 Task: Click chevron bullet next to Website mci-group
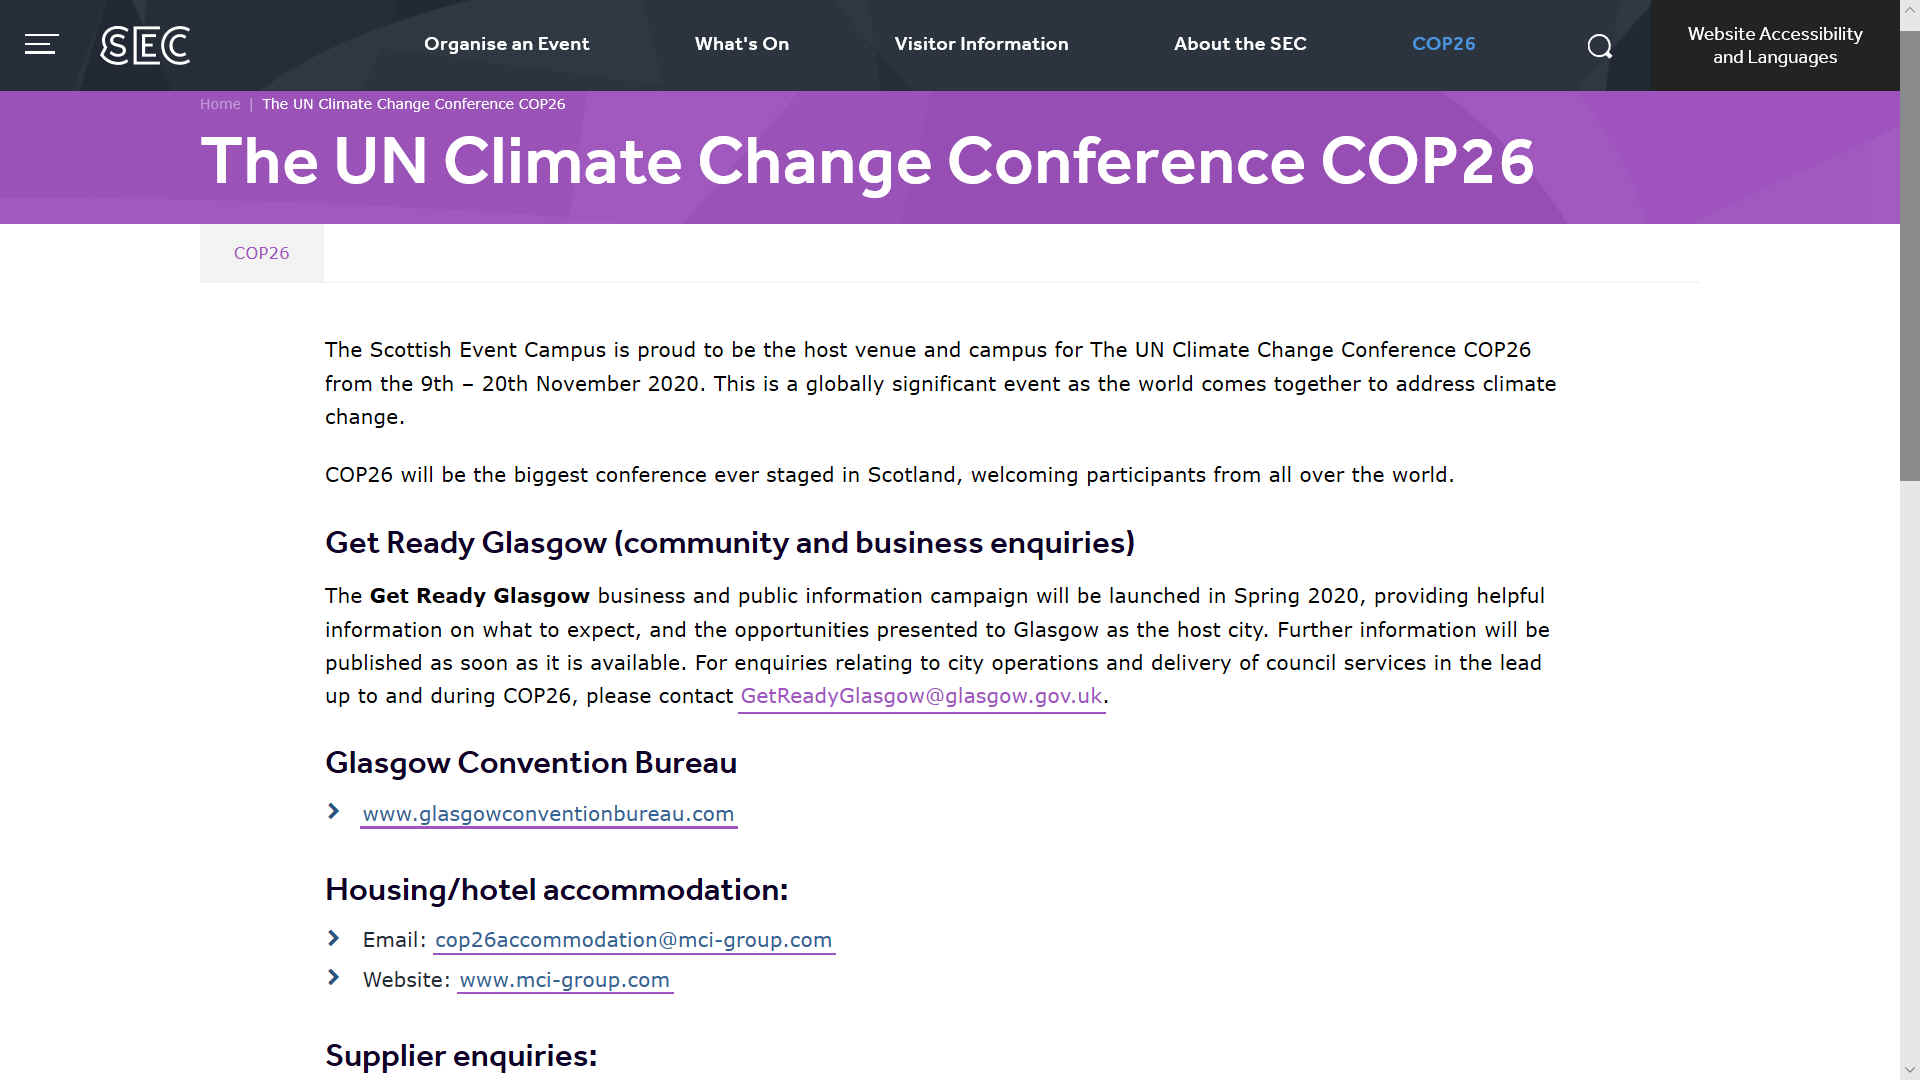pos(334,977)
